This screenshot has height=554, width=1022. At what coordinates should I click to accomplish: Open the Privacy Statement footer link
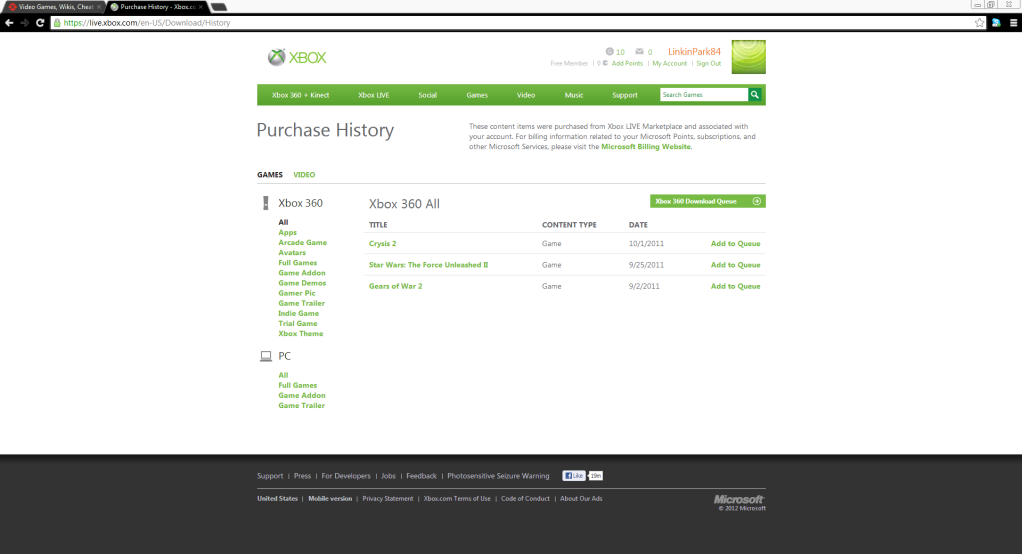(x=388, y=499)
